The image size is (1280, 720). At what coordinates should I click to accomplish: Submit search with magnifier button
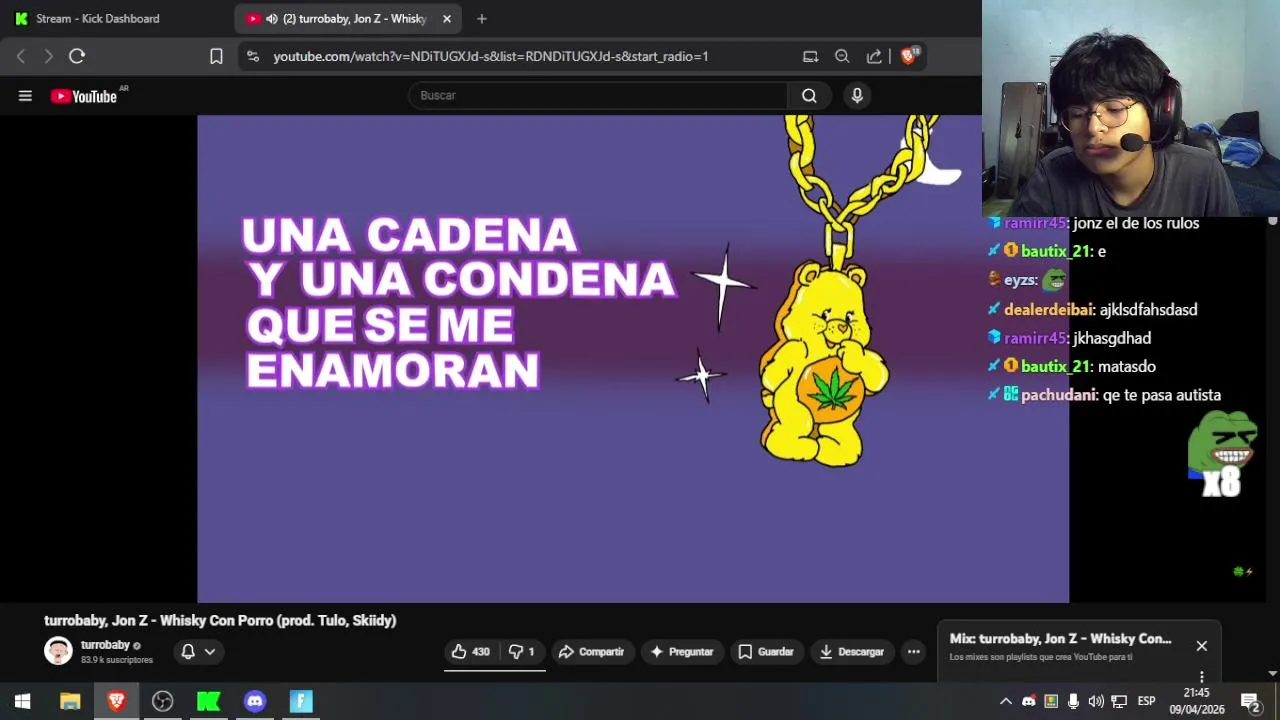[x=809, y=95]
